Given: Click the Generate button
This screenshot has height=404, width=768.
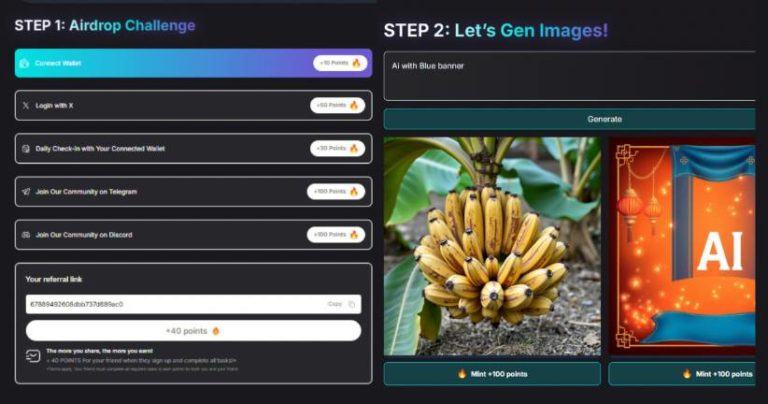Looking at the screenshot, I should 569,119.
